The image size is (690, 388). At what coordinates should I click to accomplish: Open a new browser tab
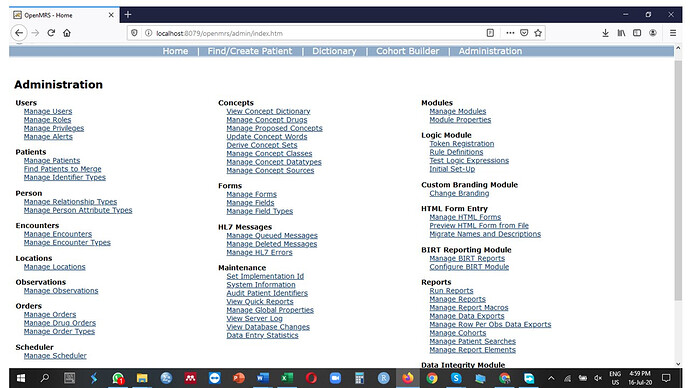tap(128, 15)
